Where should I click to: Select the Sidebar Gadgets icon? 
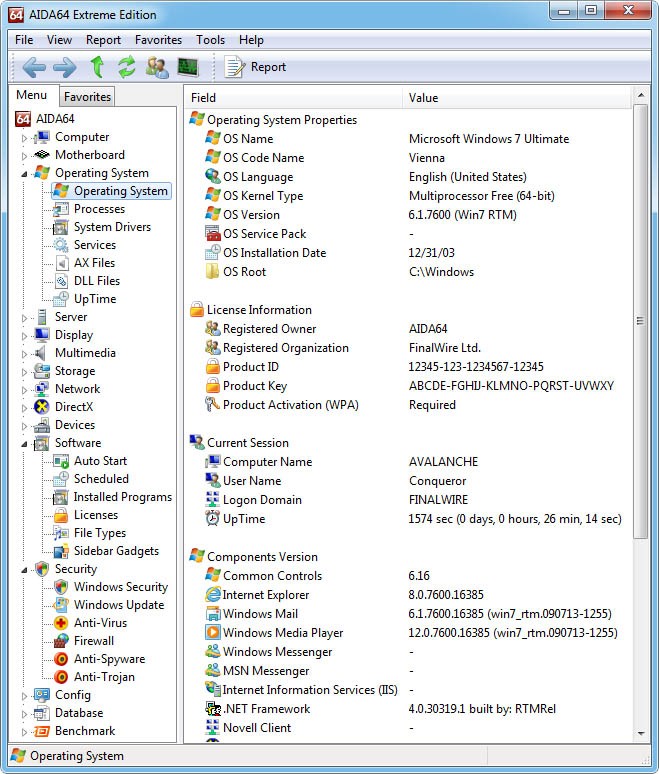coord(61,551)
